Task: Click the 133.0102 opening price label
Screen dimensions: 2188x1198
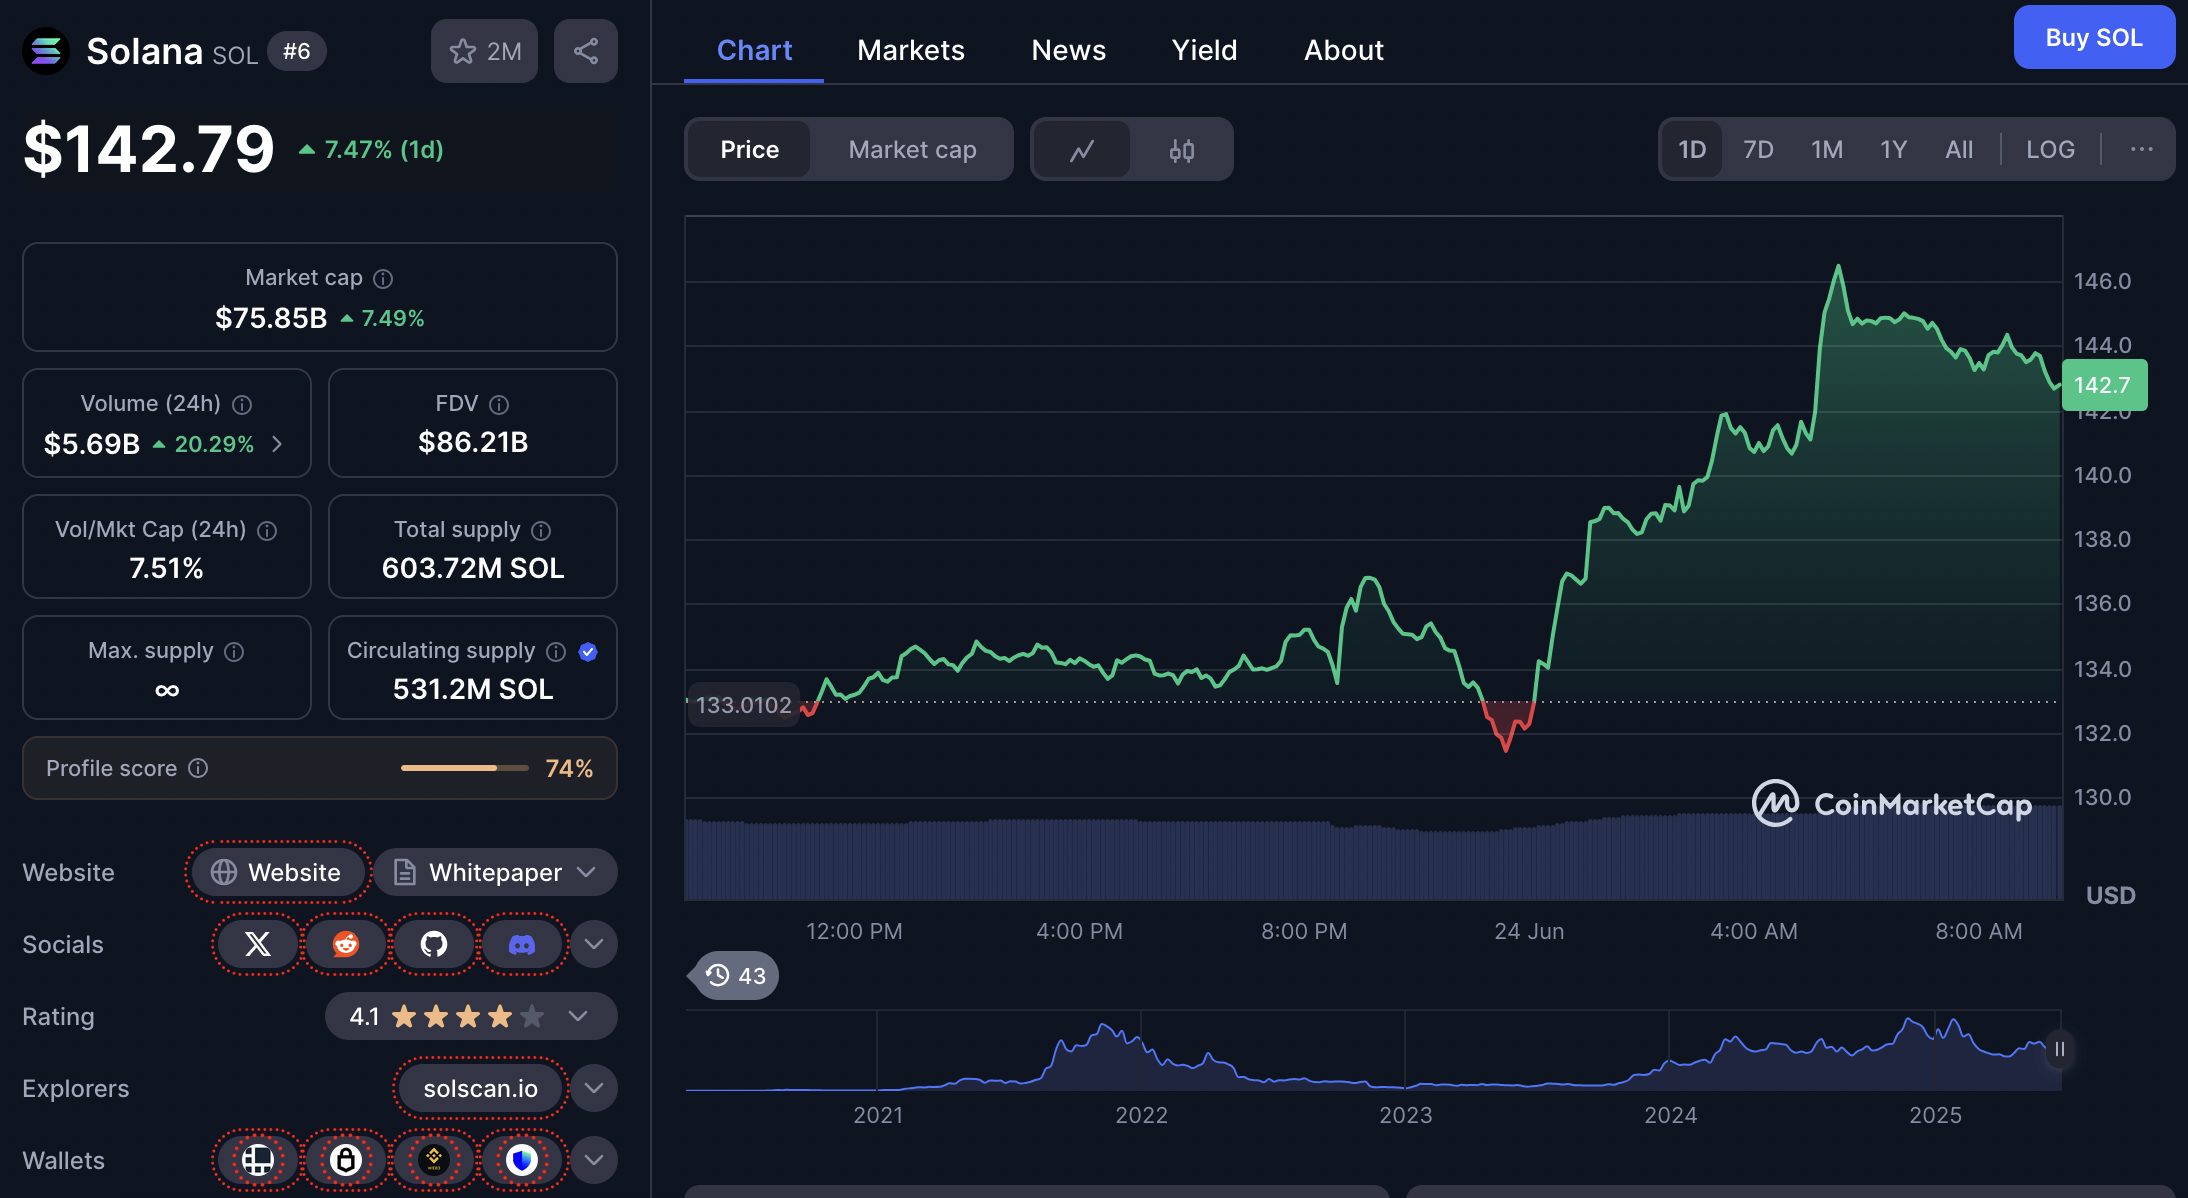Action: click(743, 705)
